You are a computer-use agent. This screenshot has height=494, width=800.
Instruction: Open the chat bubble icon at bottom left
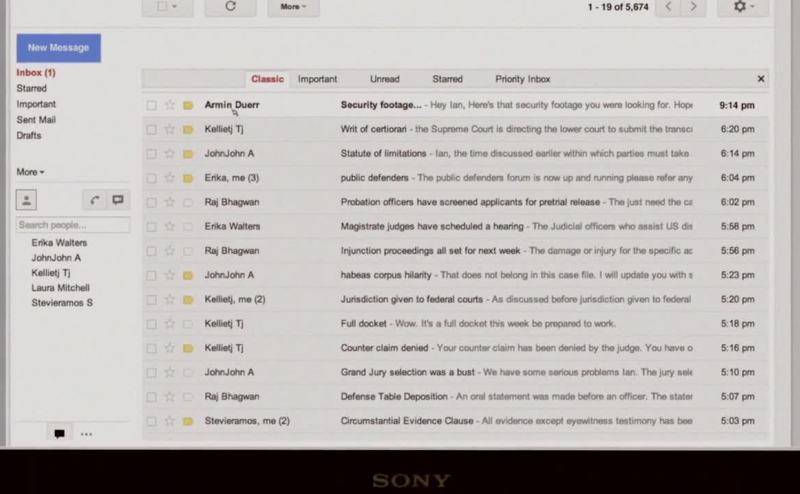point(59,434)
